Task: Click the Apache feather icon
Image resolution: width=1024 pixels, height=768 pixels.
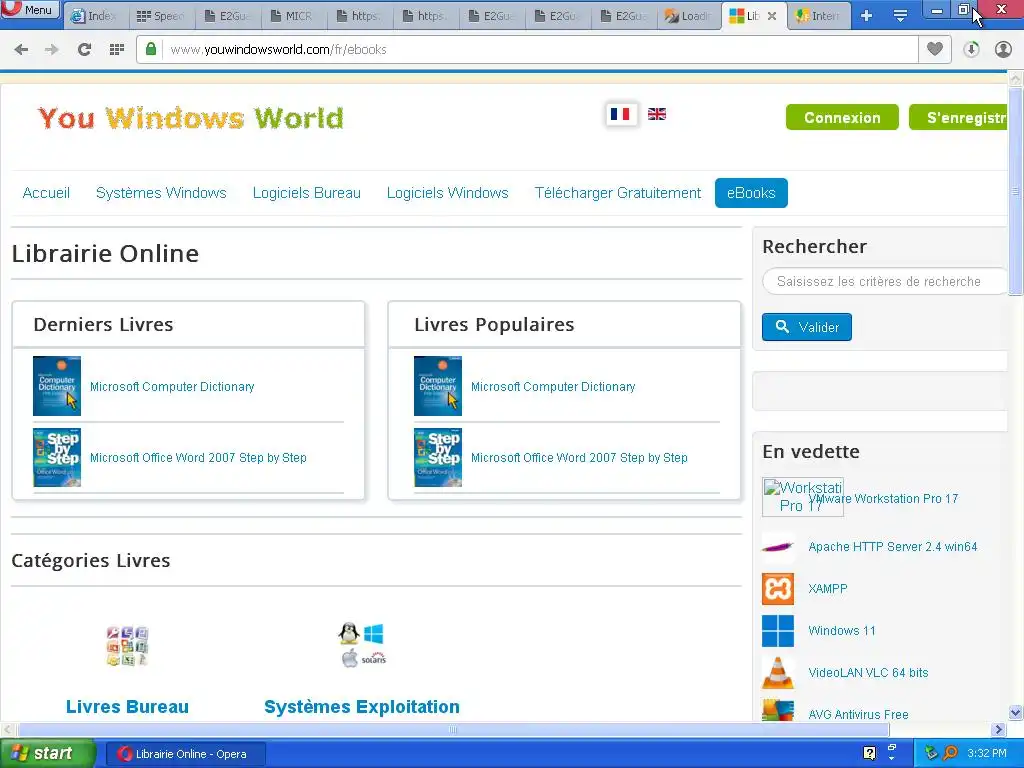Action: 778,547
